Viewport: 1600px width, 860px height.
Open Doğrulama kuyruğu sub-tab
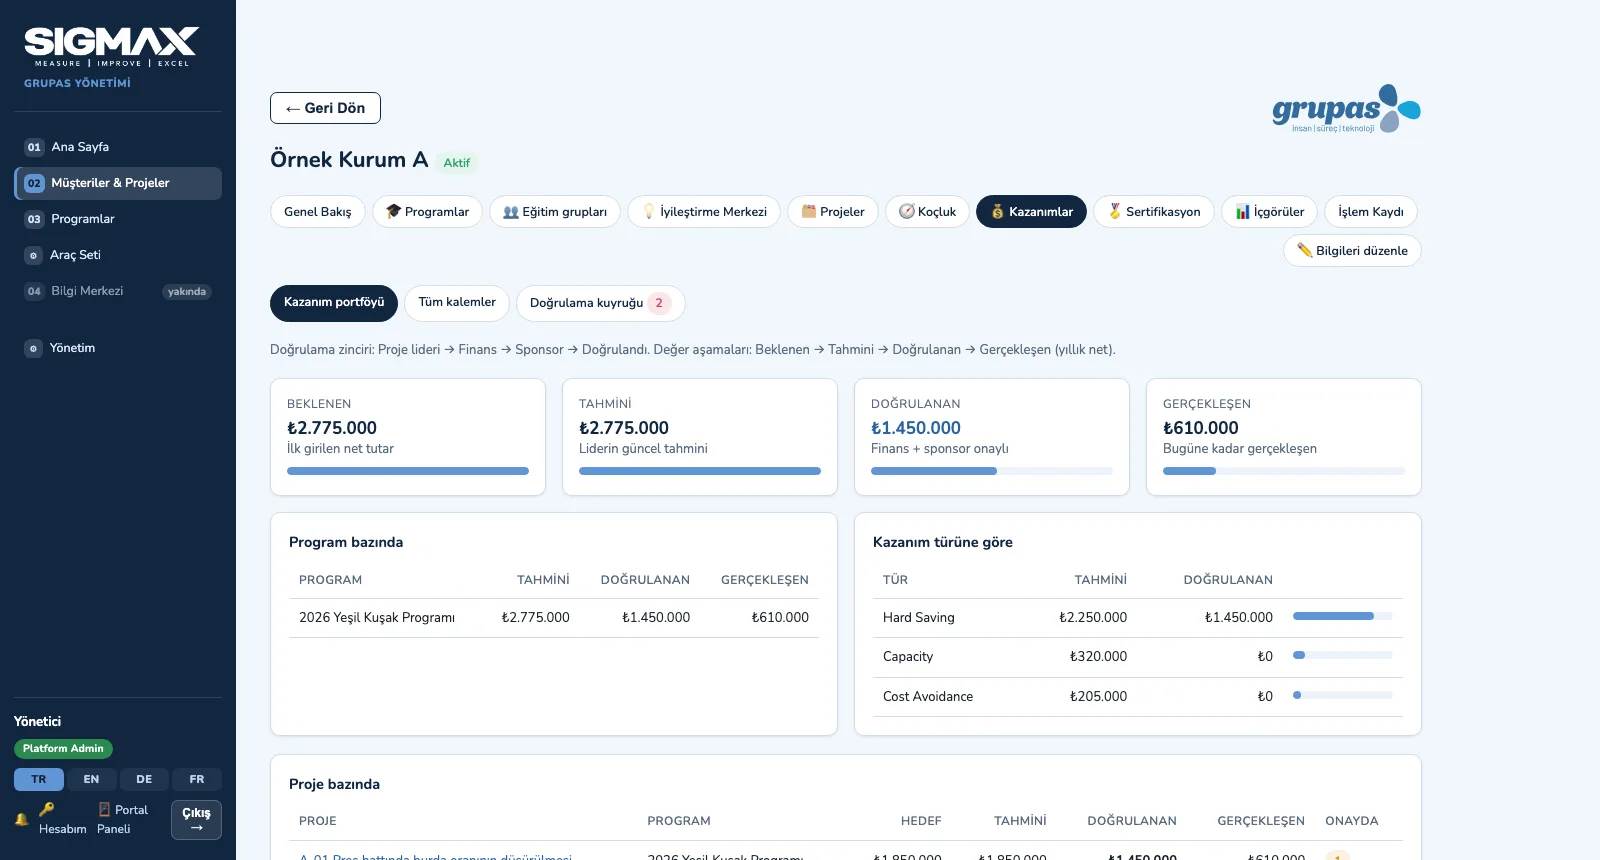pos(600,303)
